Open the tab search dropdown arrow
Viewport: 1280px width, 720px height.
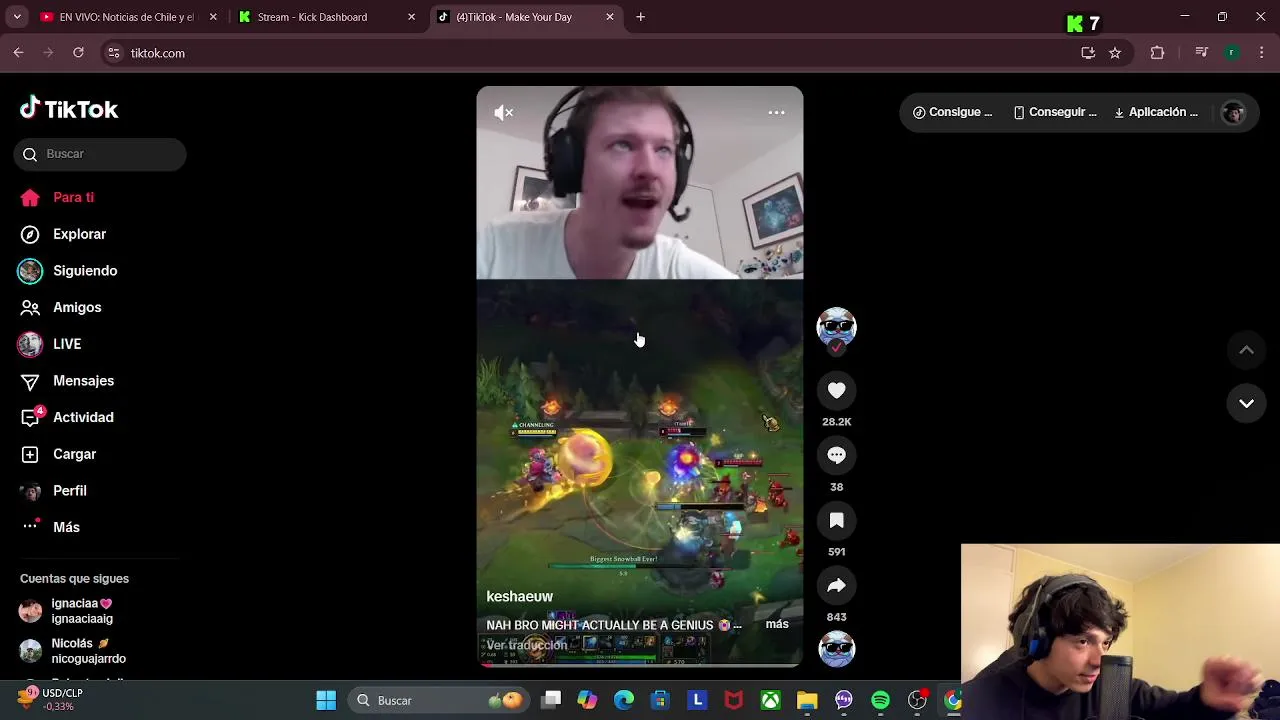pos(17,17)
